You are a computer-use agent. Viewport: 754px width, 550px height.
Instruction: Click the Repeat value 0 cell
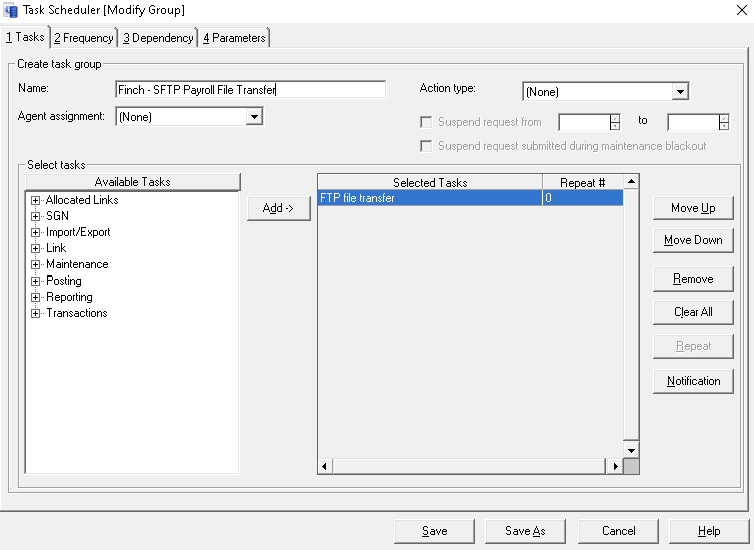click(583, 198)
